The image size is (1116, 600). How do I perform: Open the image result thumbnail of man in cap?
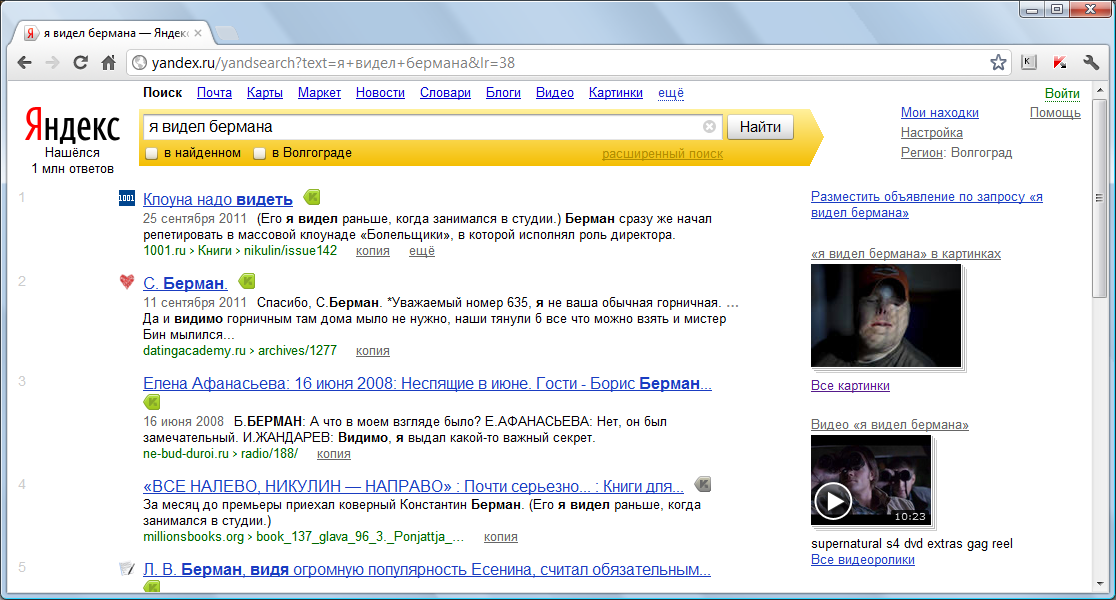(886, 316)
